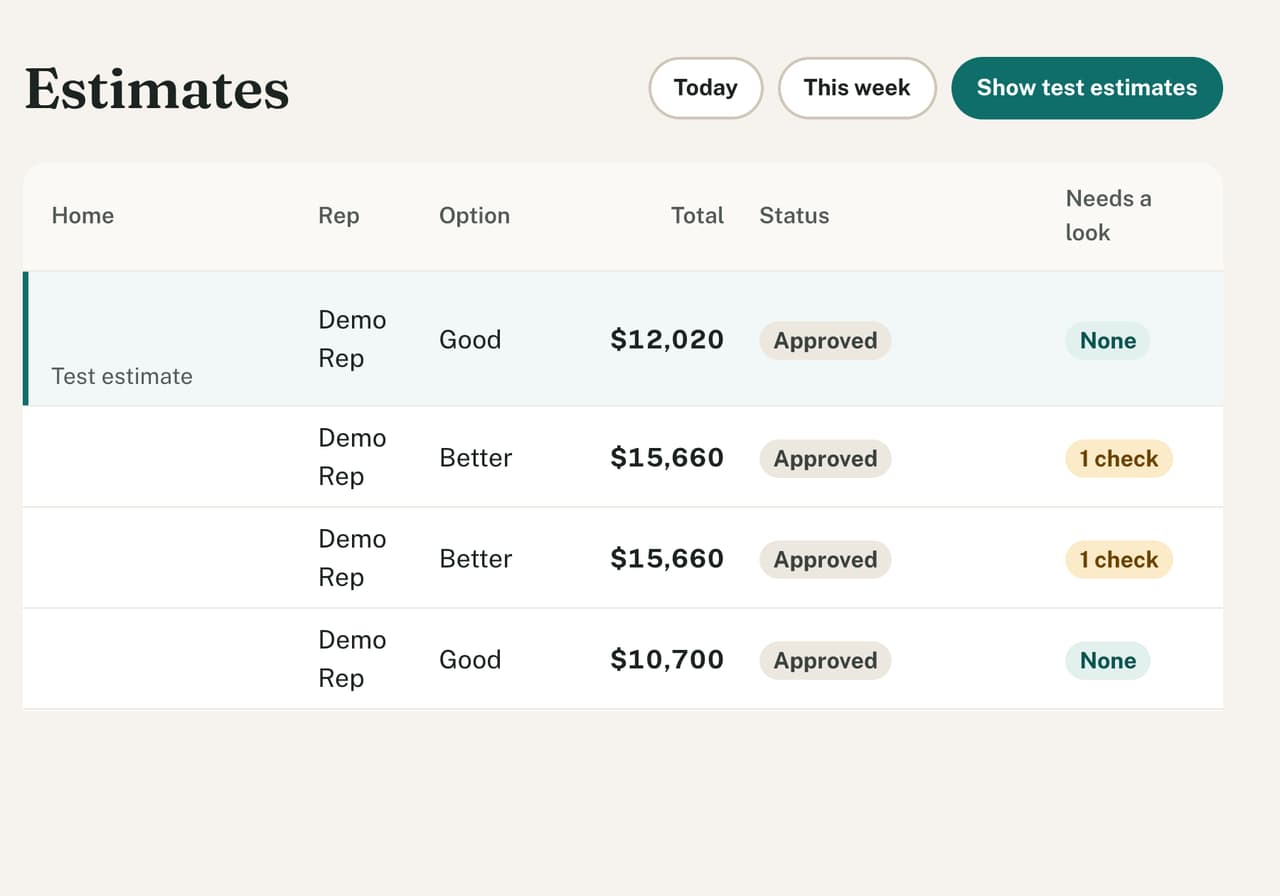Click the Option column header
The image size is (1280, 896).
[474, 216]
